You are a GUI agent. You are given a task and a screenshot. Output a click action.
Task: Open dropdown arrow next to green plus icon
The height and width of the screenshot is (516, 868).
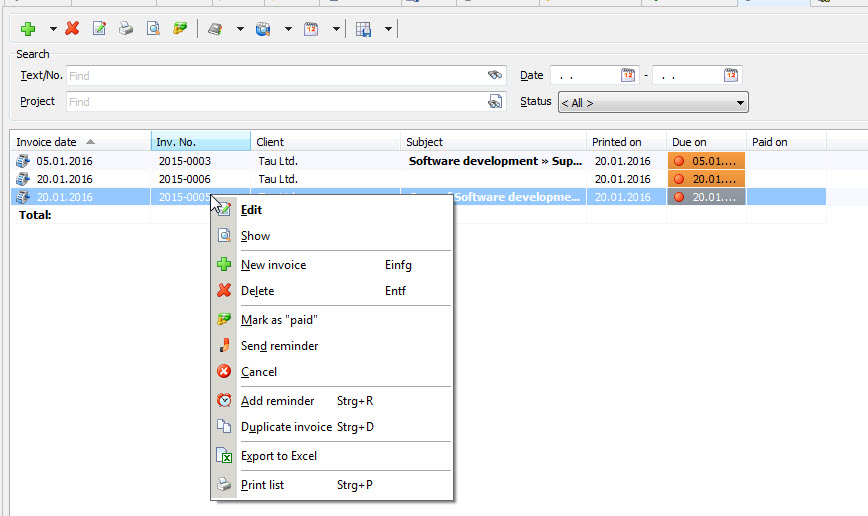(53, 29)
